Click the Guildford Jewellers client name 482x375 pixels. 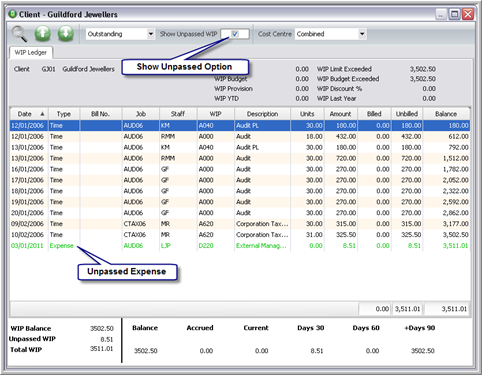(x=89, y=69)
